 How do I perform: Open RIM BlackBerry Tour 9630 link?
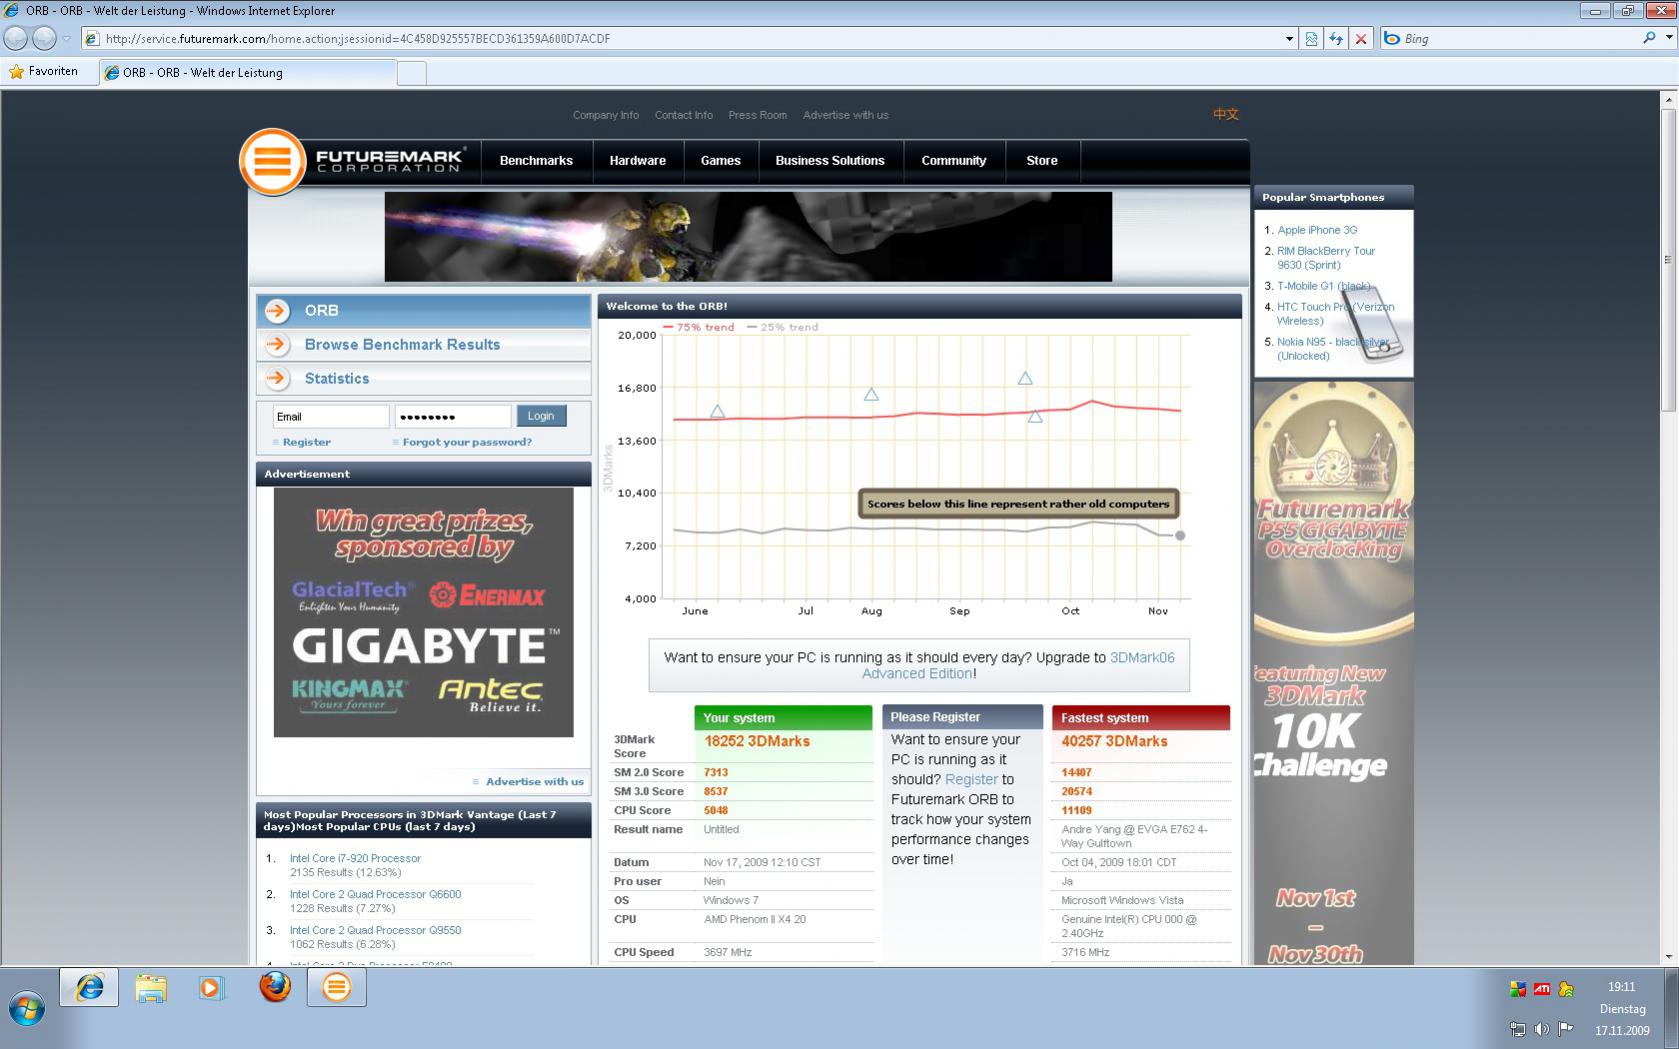[1326, 258]
